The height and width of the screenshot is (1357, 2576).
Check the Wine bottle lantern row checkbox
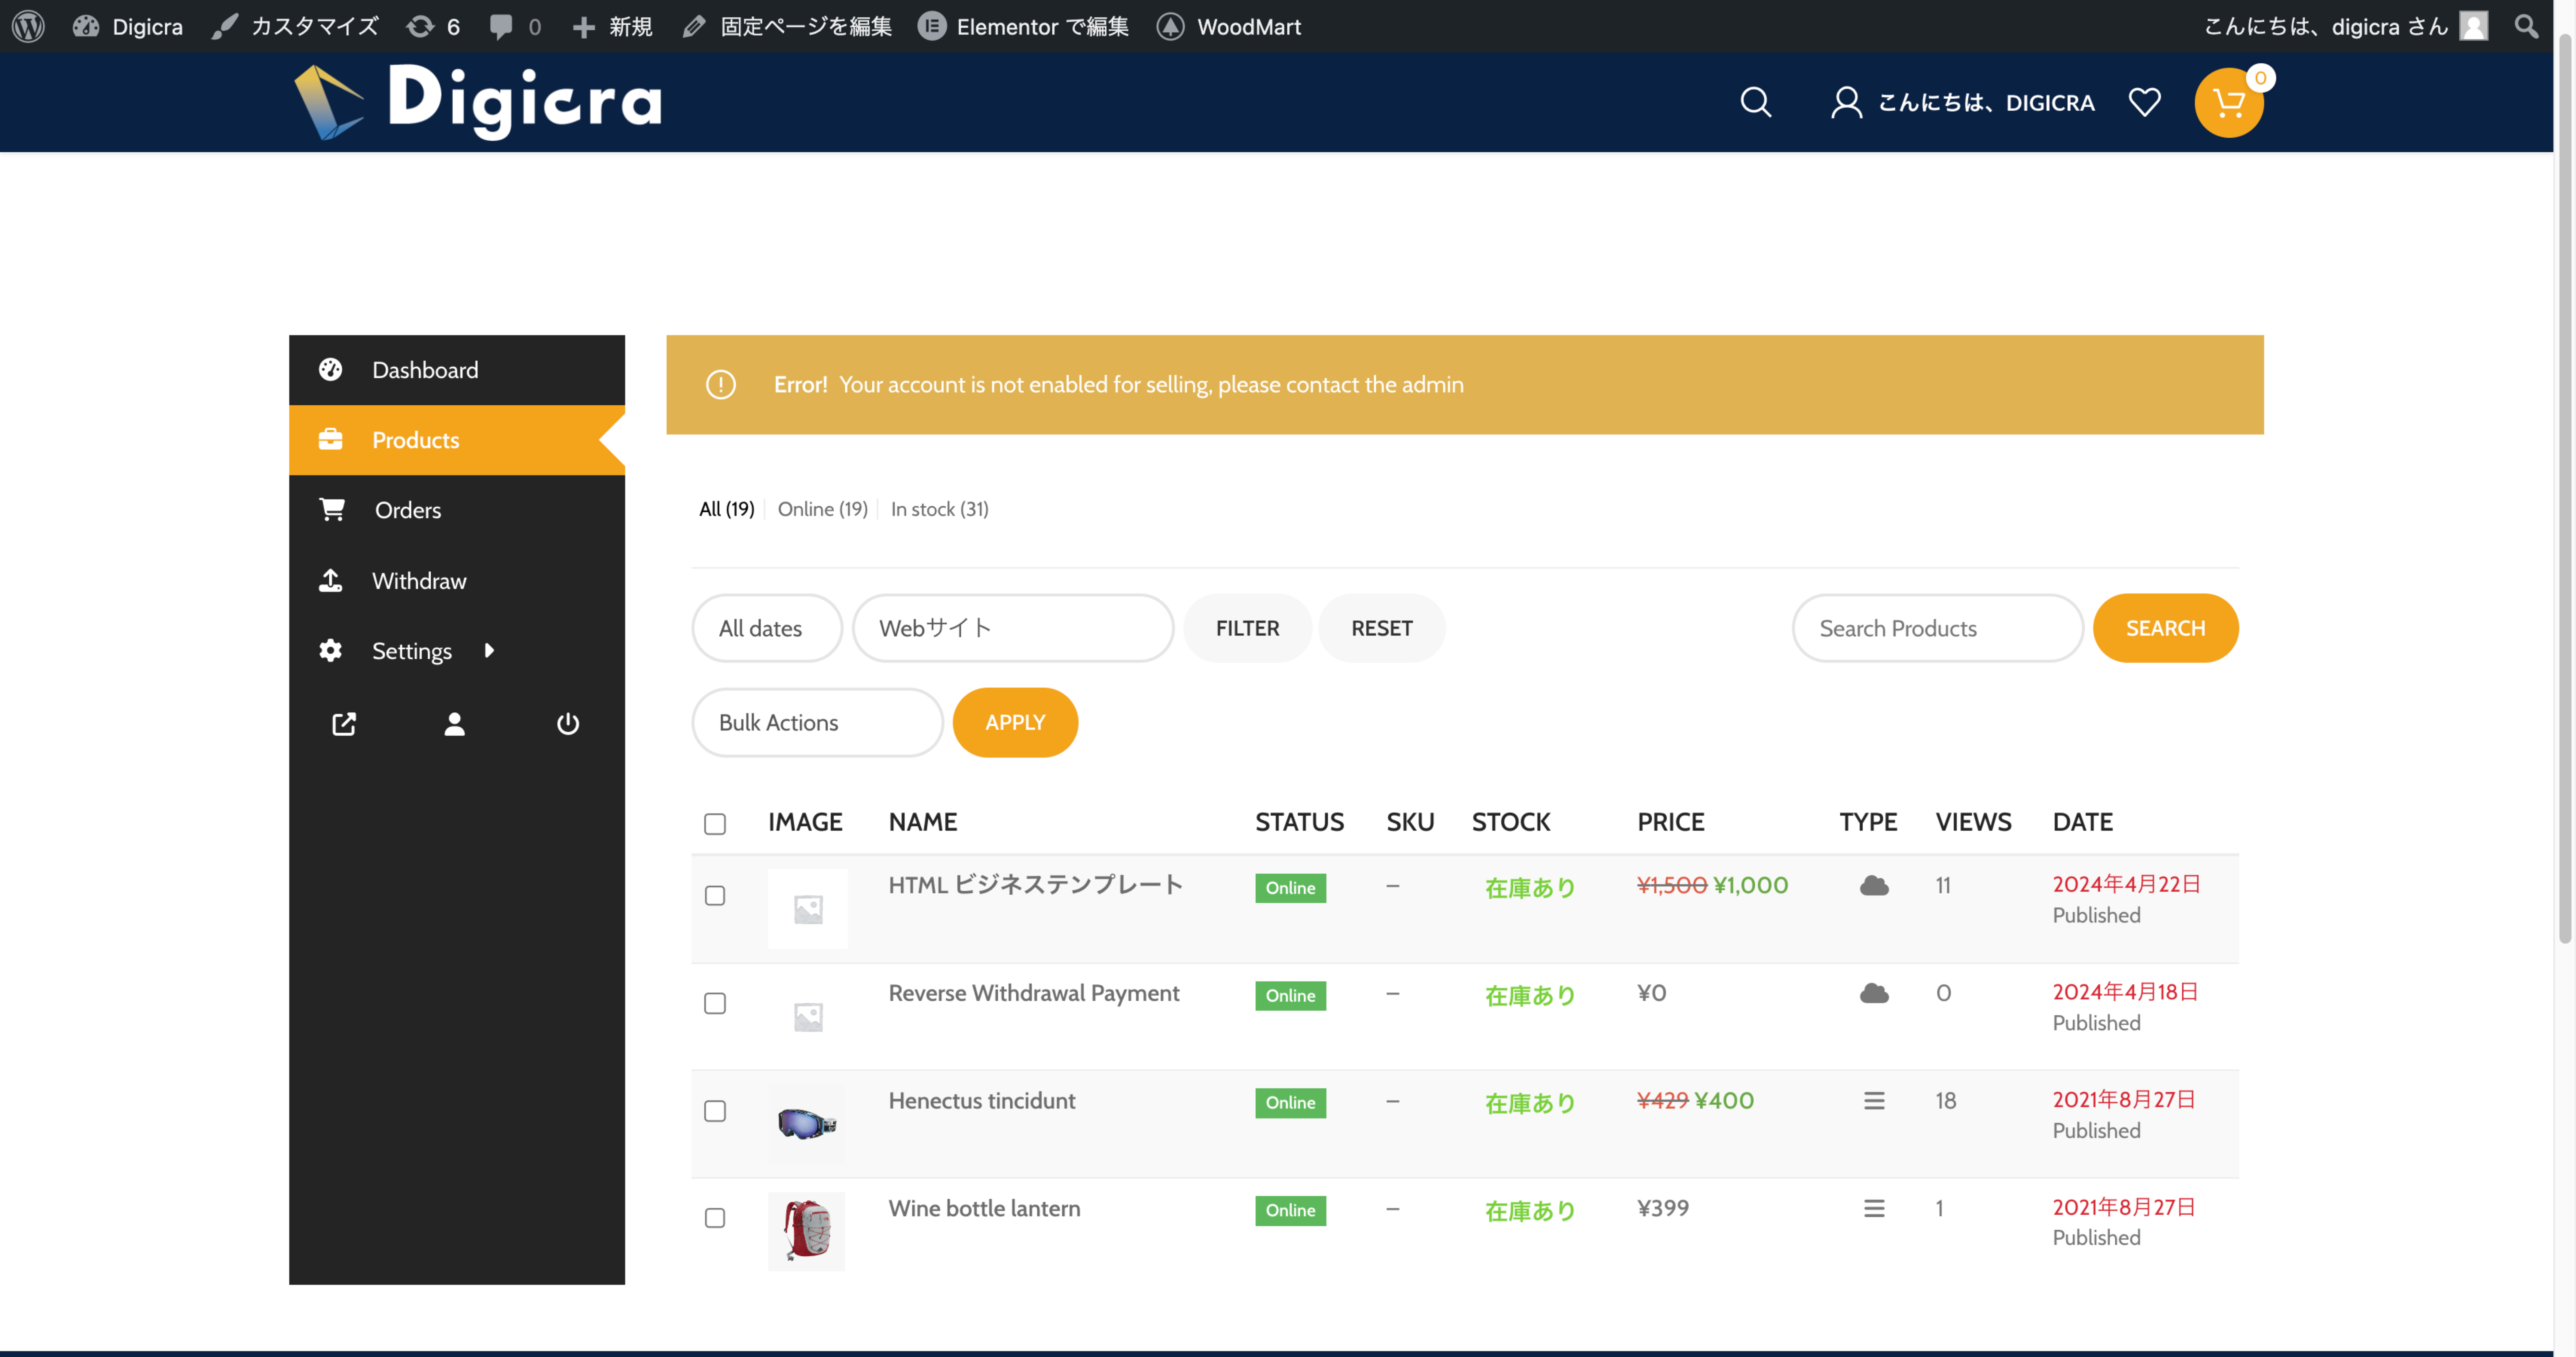[715, 1218]
